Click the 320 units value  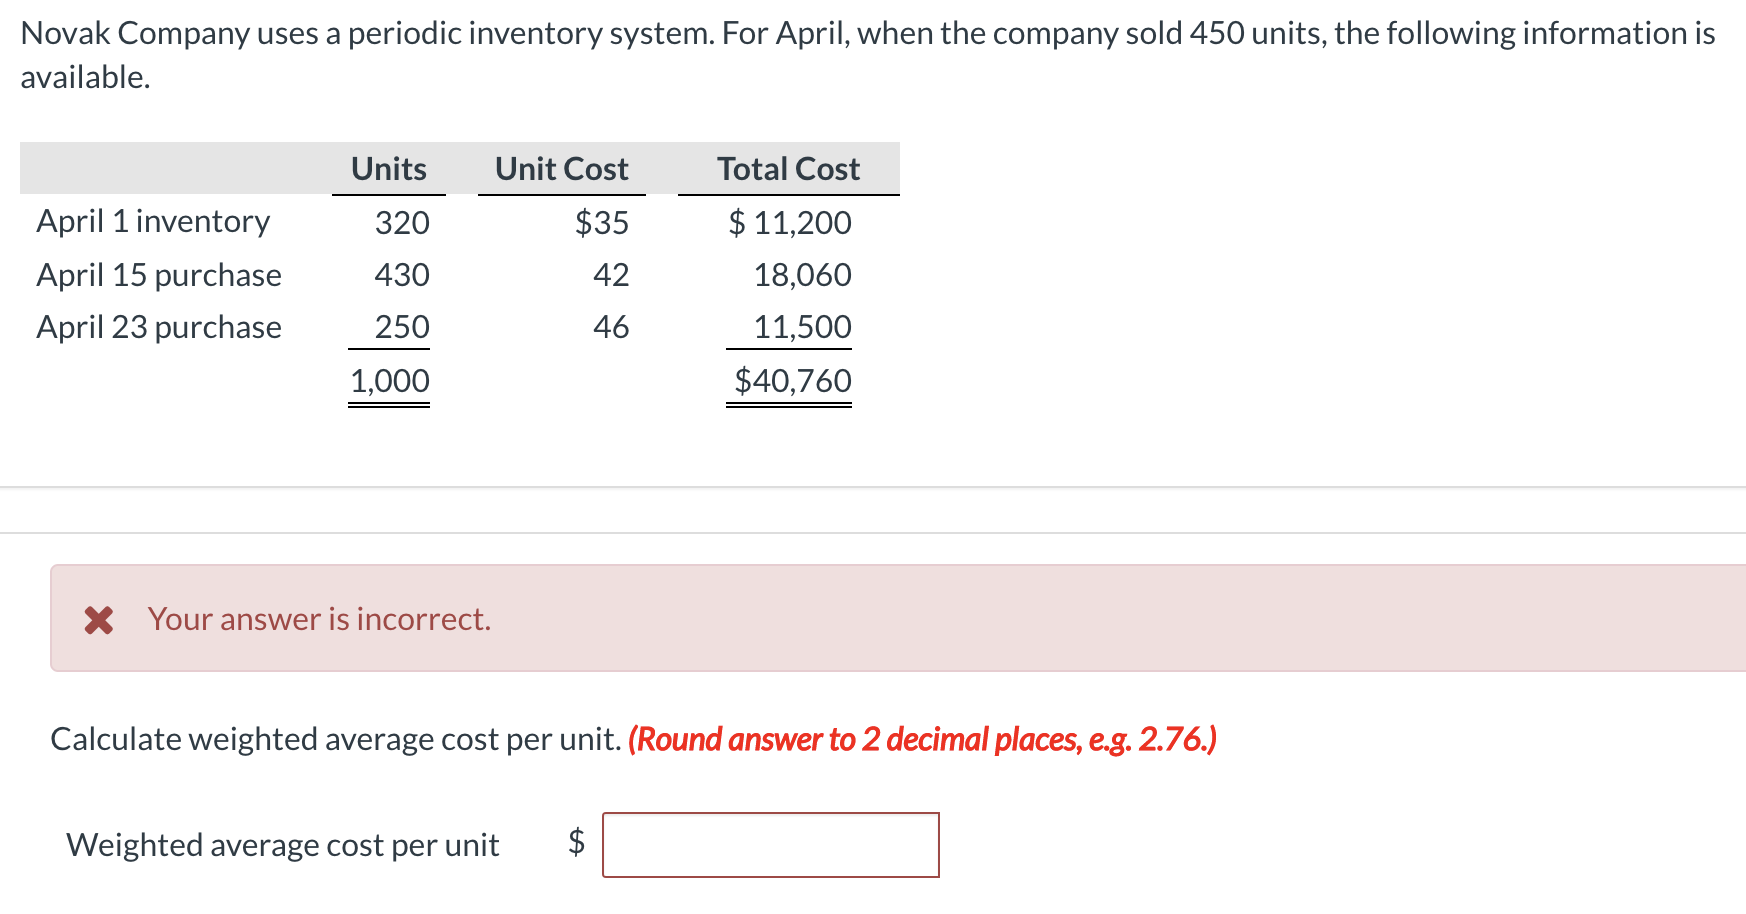pos(402,222)
